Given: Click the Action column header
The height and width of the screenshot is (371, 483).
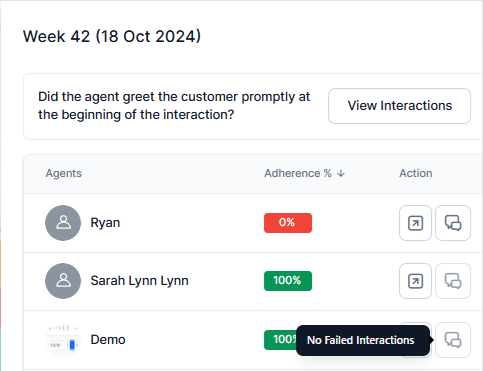Looking at the screenshot, I should tap(416, 173).
